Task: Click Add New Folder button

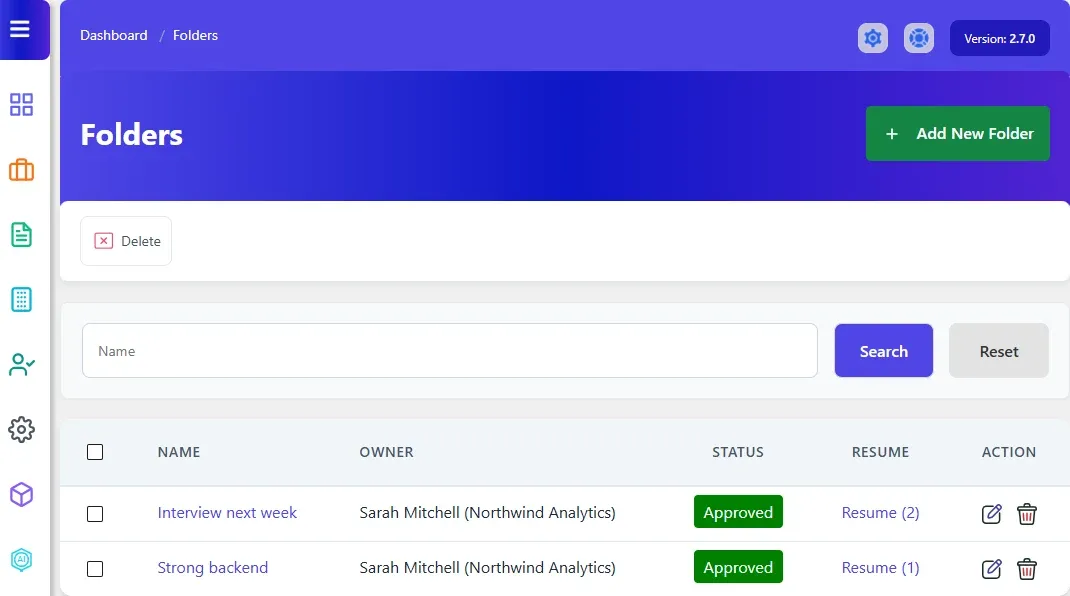Action: [x=957, y=133]
